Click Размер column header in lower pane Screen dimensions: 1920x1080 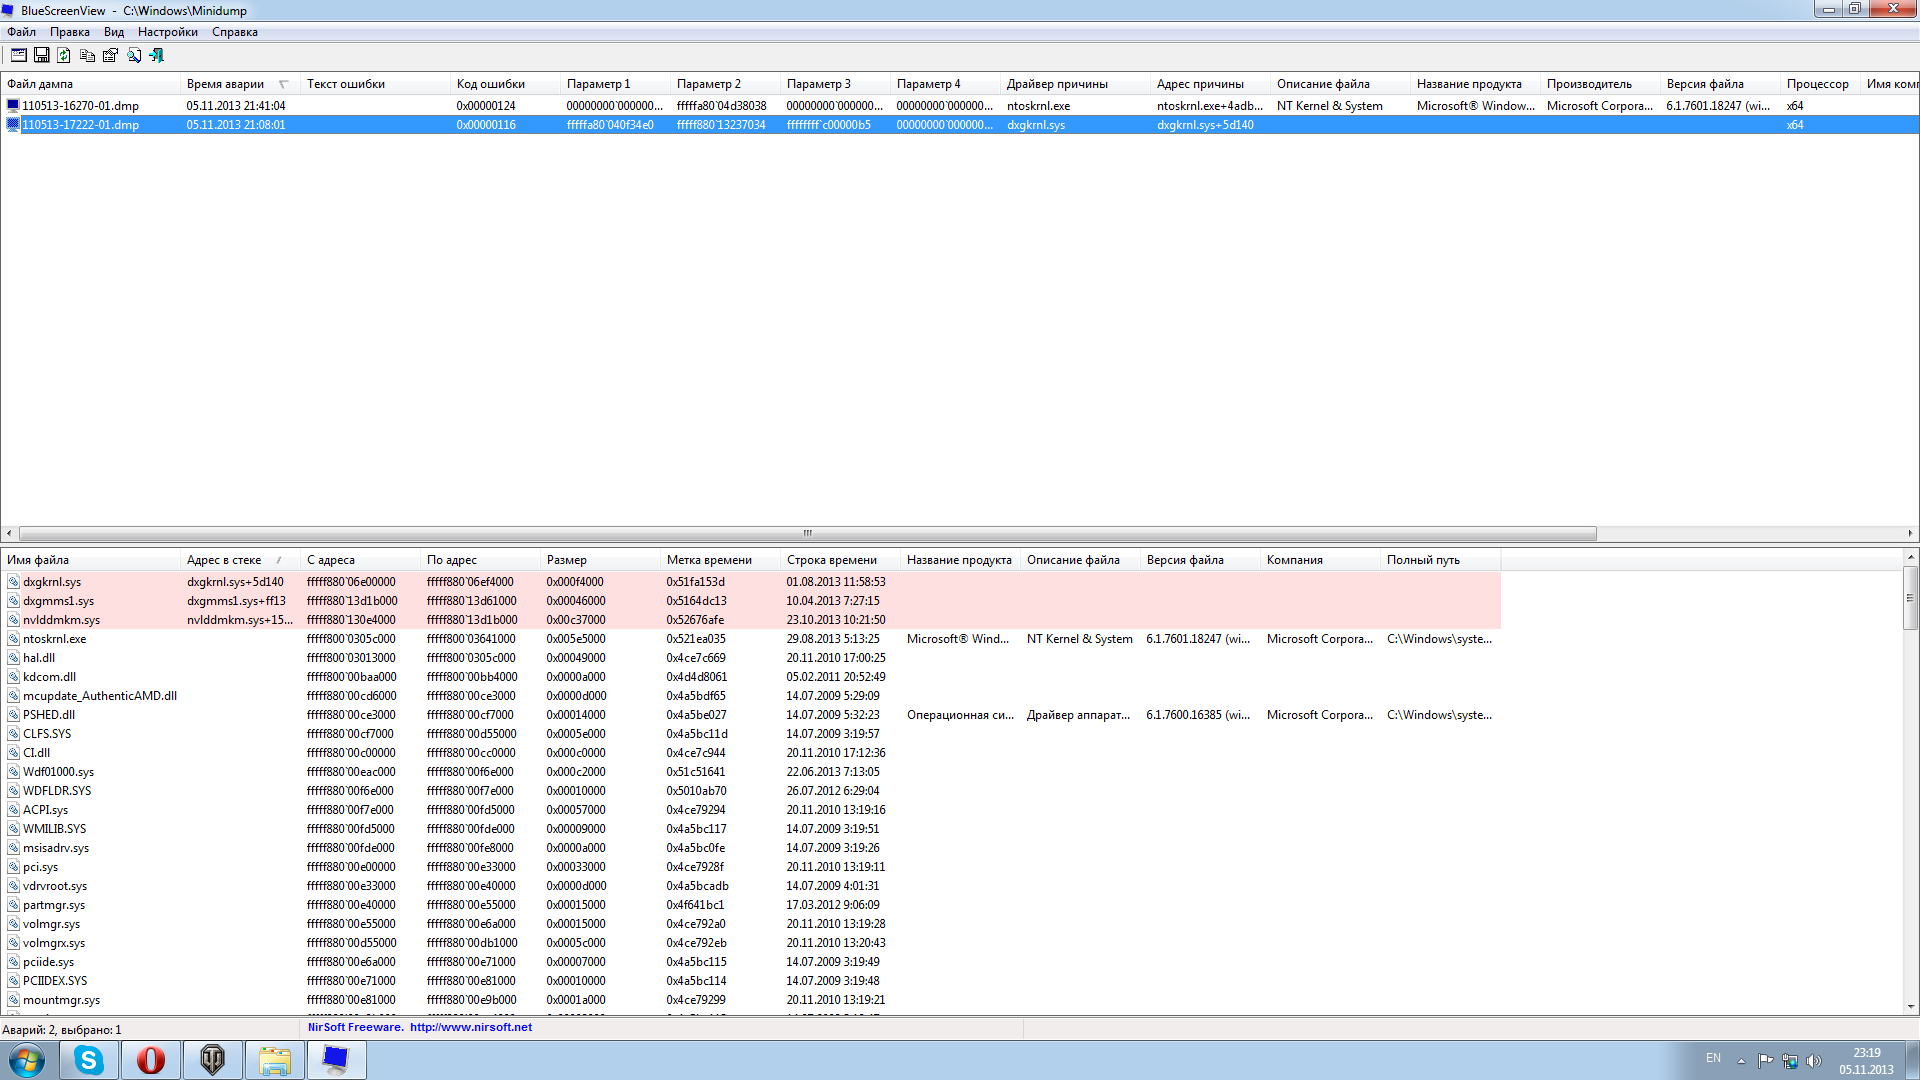coord(600,560)
